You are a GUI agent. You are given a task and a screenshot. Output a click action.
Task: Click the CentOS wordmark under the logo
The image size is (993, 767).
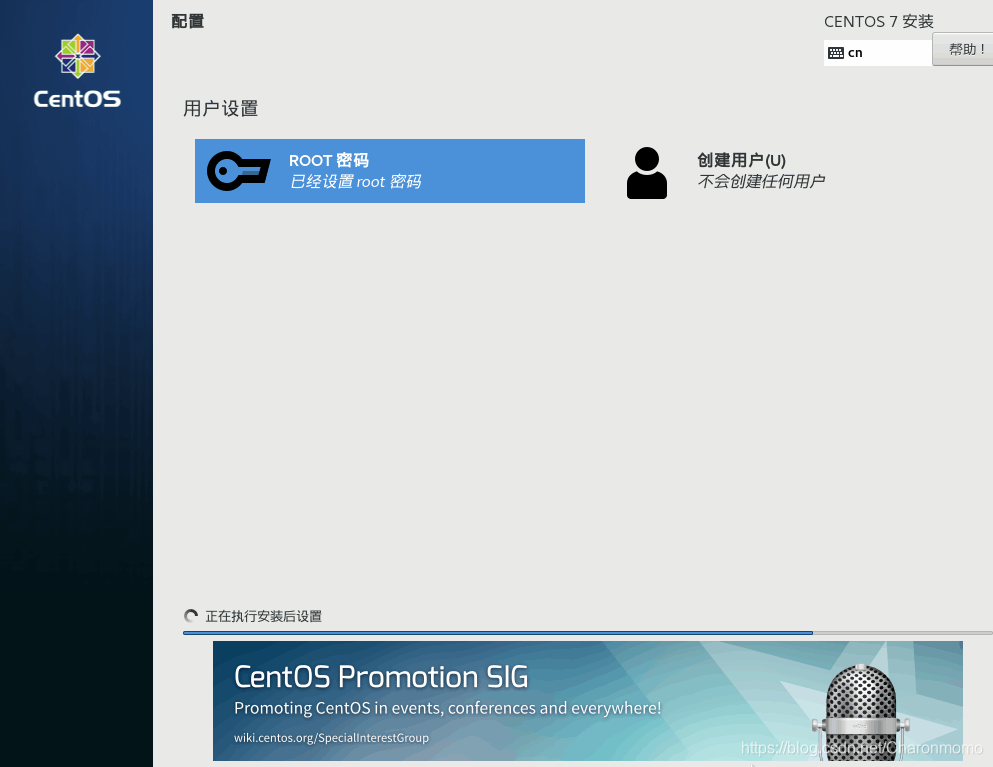[77, 99]
